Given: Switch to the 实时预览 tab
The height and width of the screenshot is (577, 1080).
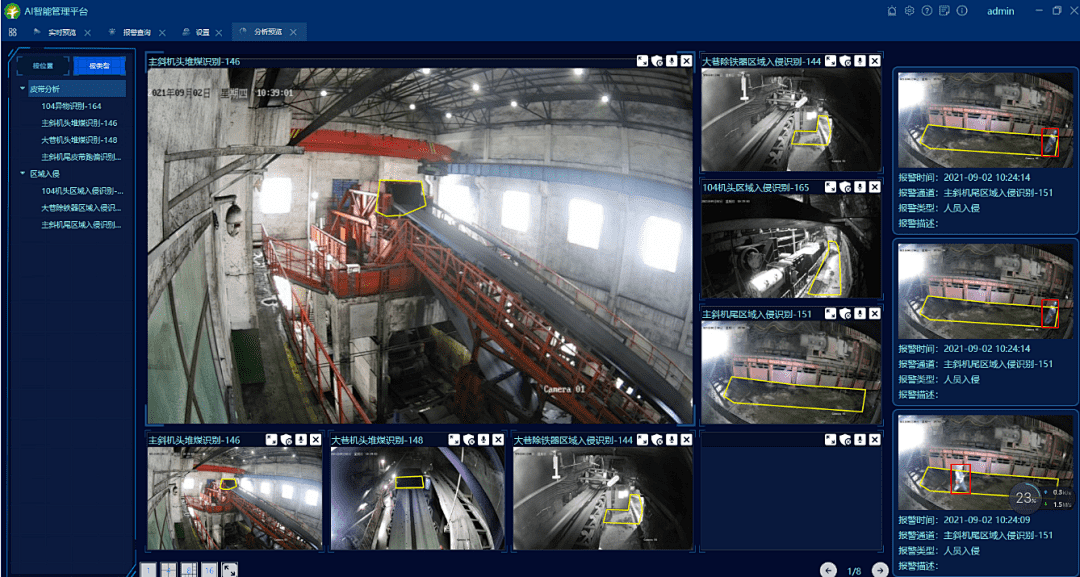Looking at the screenshot, I should 62,32.
